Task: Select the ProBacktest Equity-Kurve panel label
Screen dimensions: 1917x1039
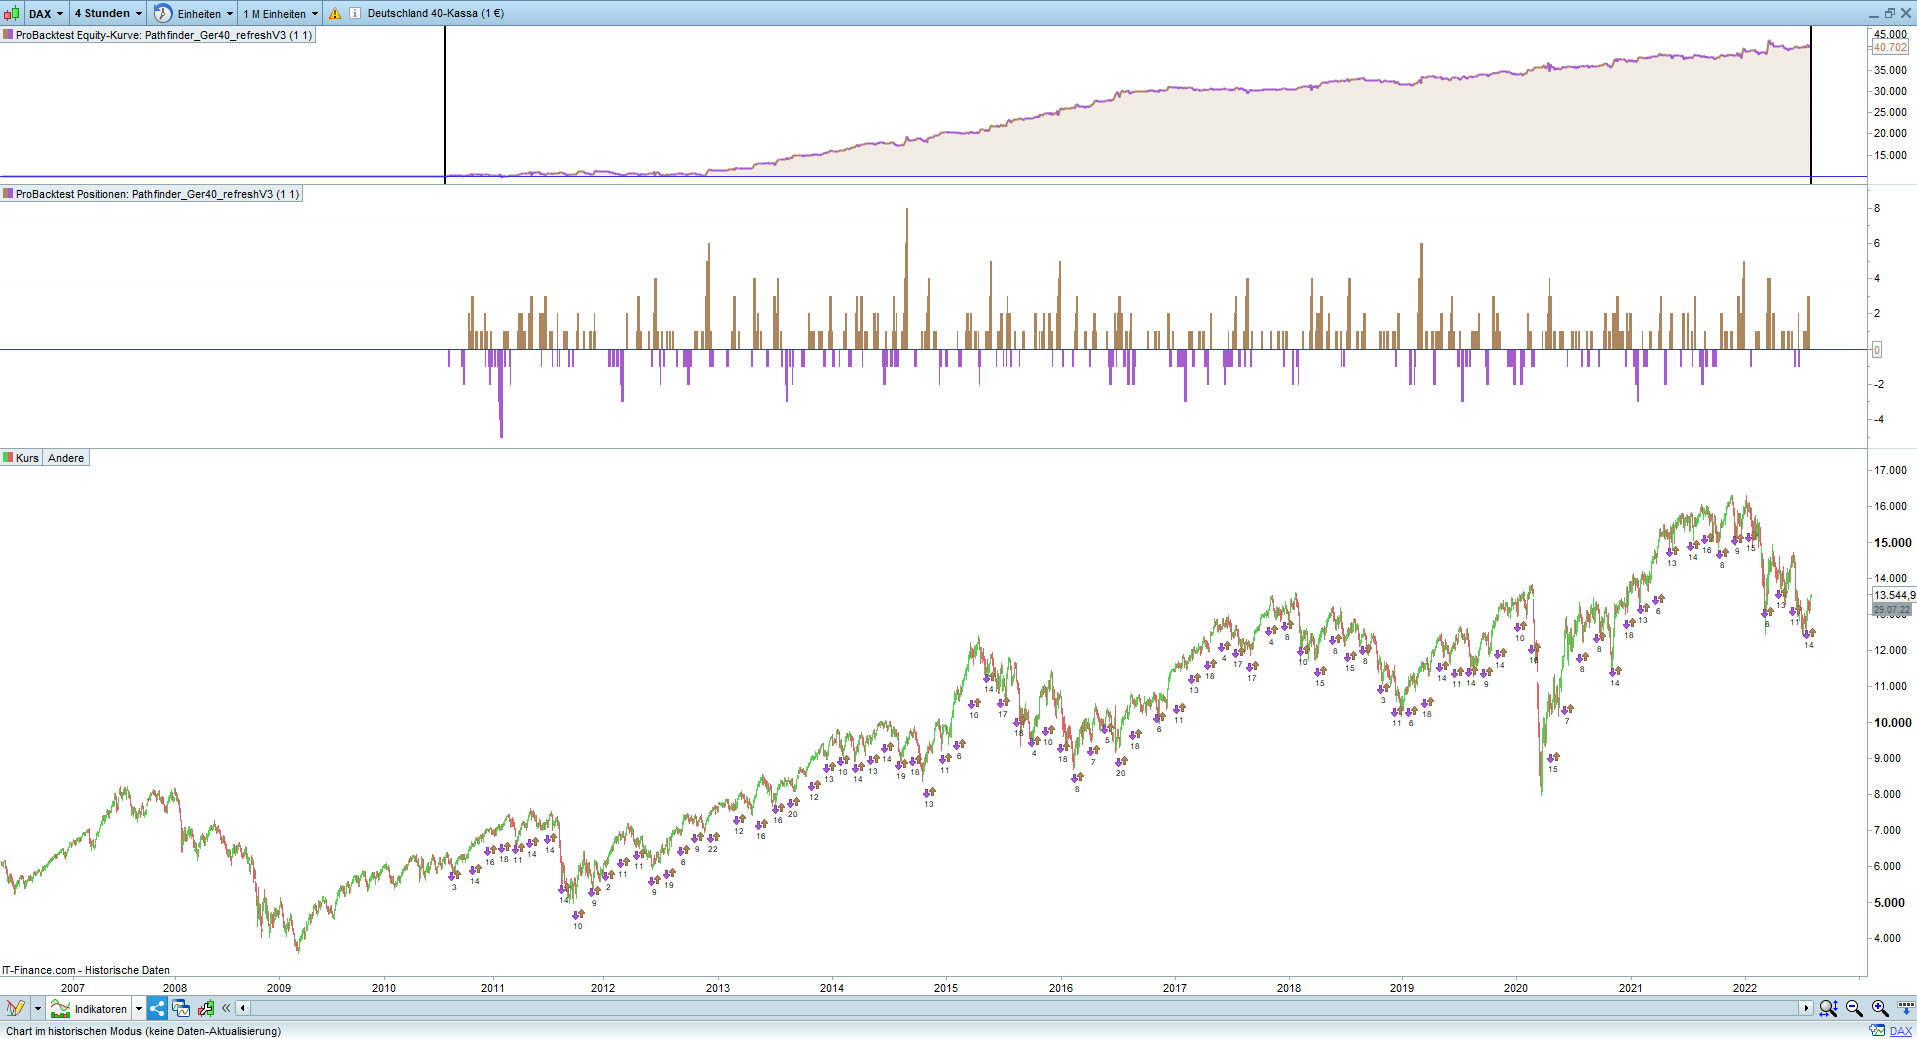Action: [x=158, y=35]
